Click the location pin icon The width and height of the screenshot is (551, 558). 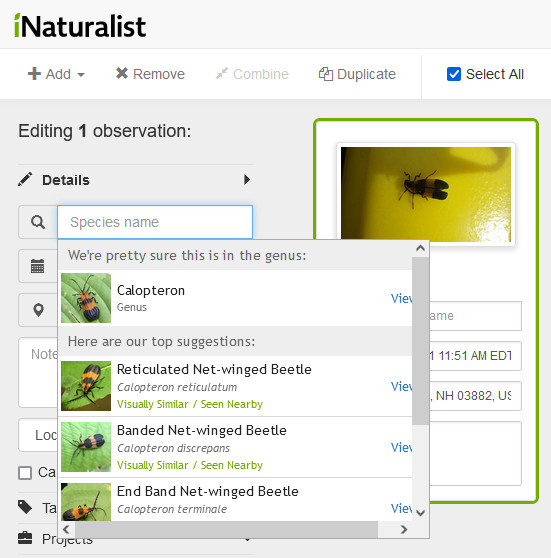click(x=38, y=310)
